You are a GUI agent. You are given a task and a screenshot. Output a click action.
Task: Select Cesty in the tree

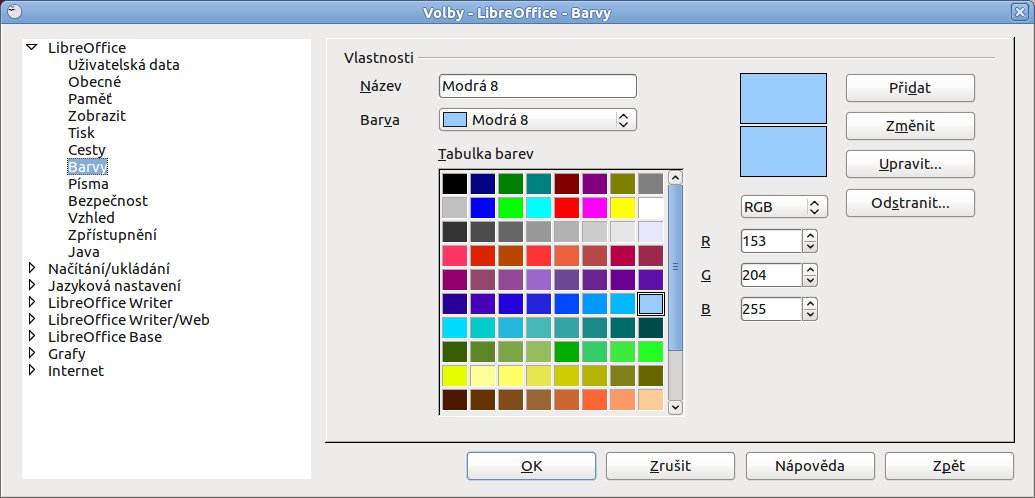(86, 150)
